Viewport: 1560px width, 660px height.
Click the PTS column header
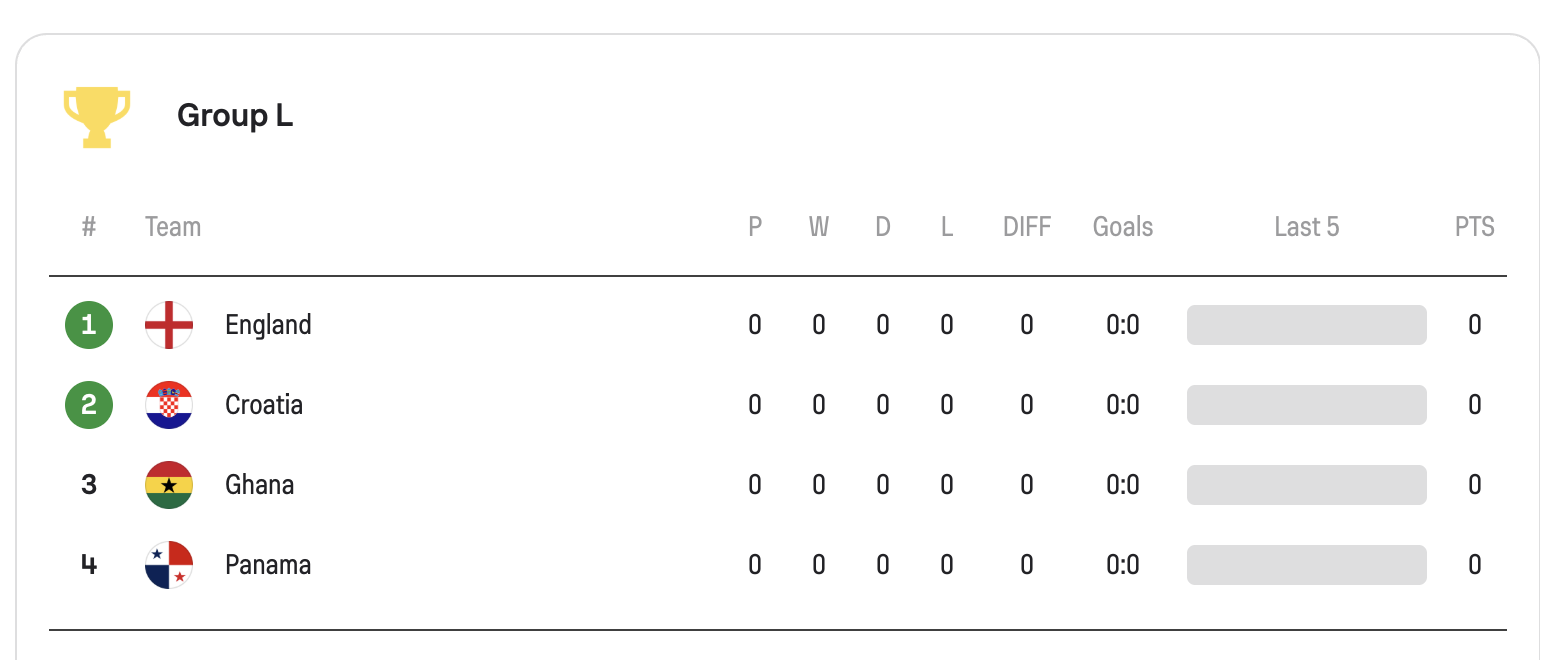tap(1474, 227)
